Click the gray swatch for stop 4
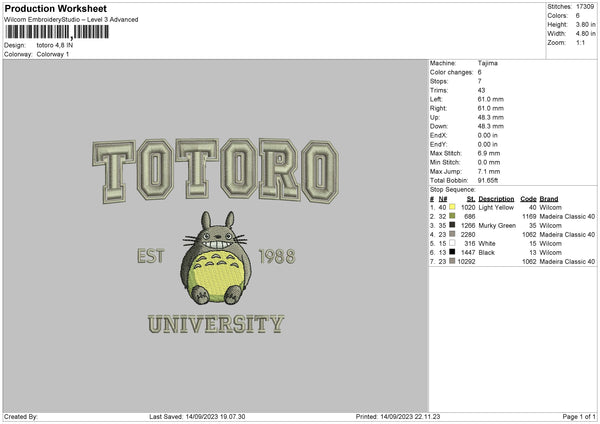Image resolution: width=600 pixels, height=424 pixels. click(452, 234)
